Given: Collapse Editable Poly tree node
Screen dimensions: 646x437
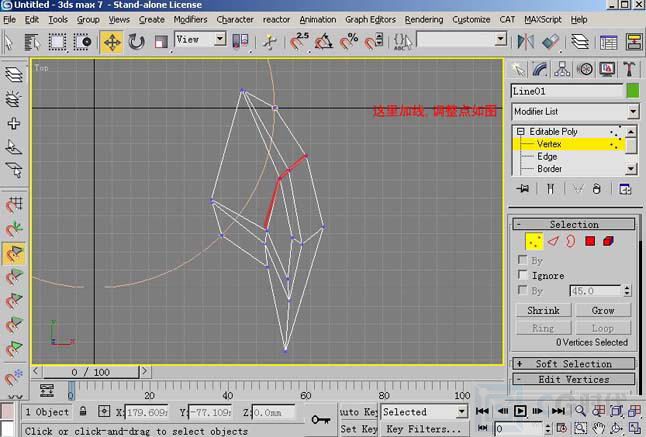Looking at the screenshot, I should tap(520, 131).
